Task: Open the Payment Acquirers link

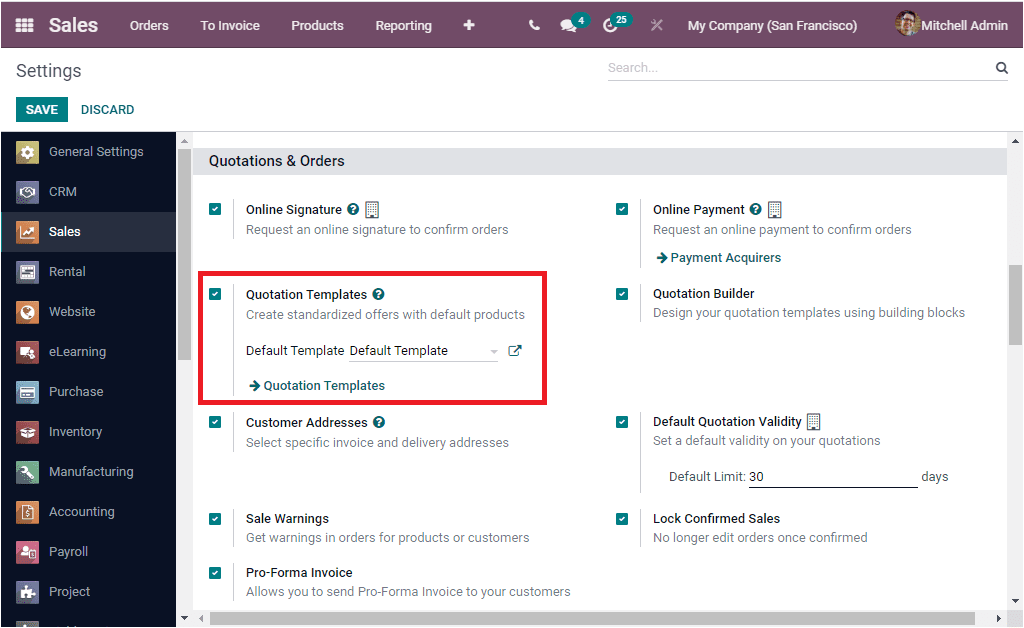Action: 725,257
